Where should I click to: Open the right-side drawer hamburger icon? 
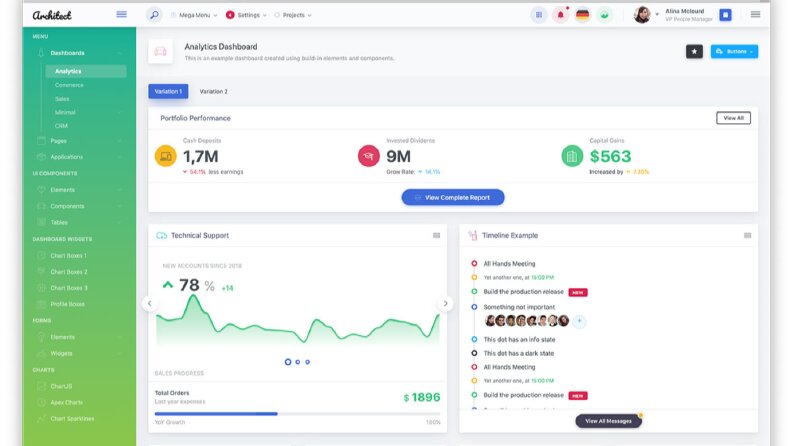point(756,14)
